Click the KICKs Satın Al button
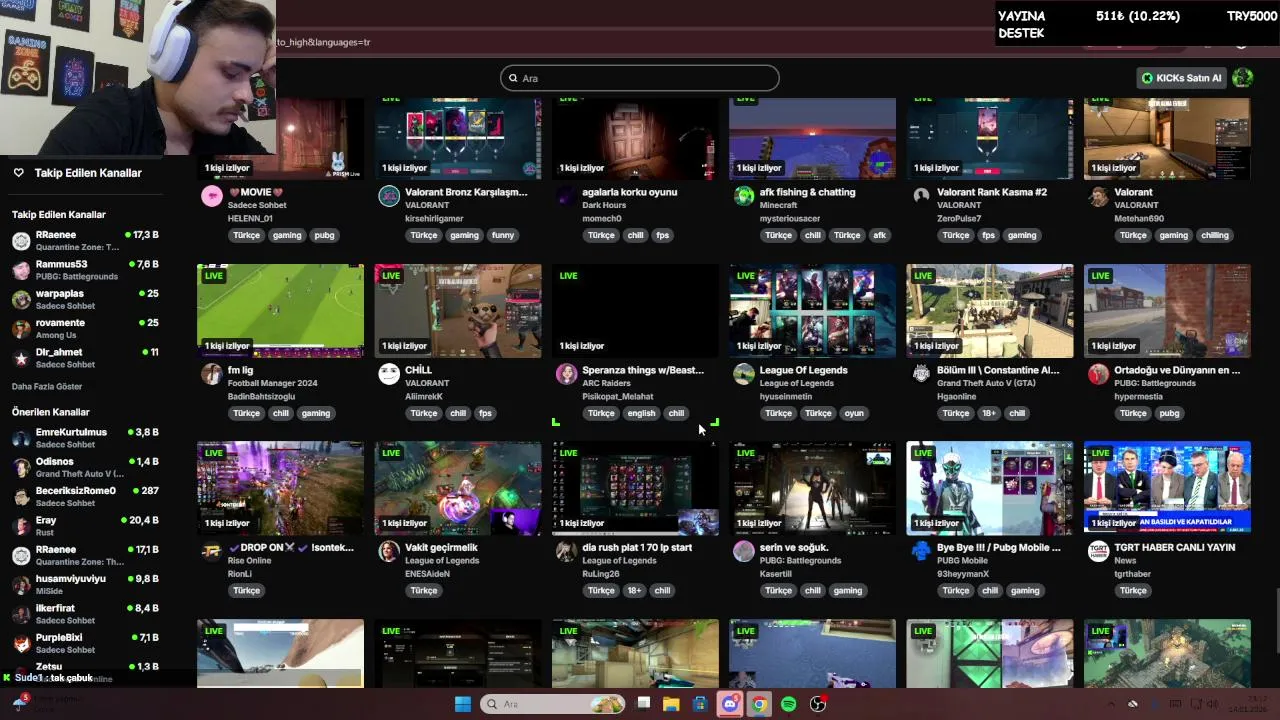Screen dimensions: 1280x720 click(1182, 78)
